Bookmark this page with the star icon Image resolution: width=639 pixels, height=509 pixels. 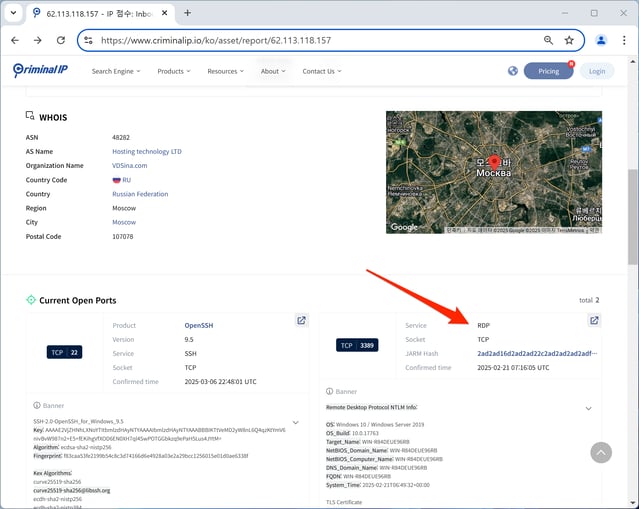point(569,40)
